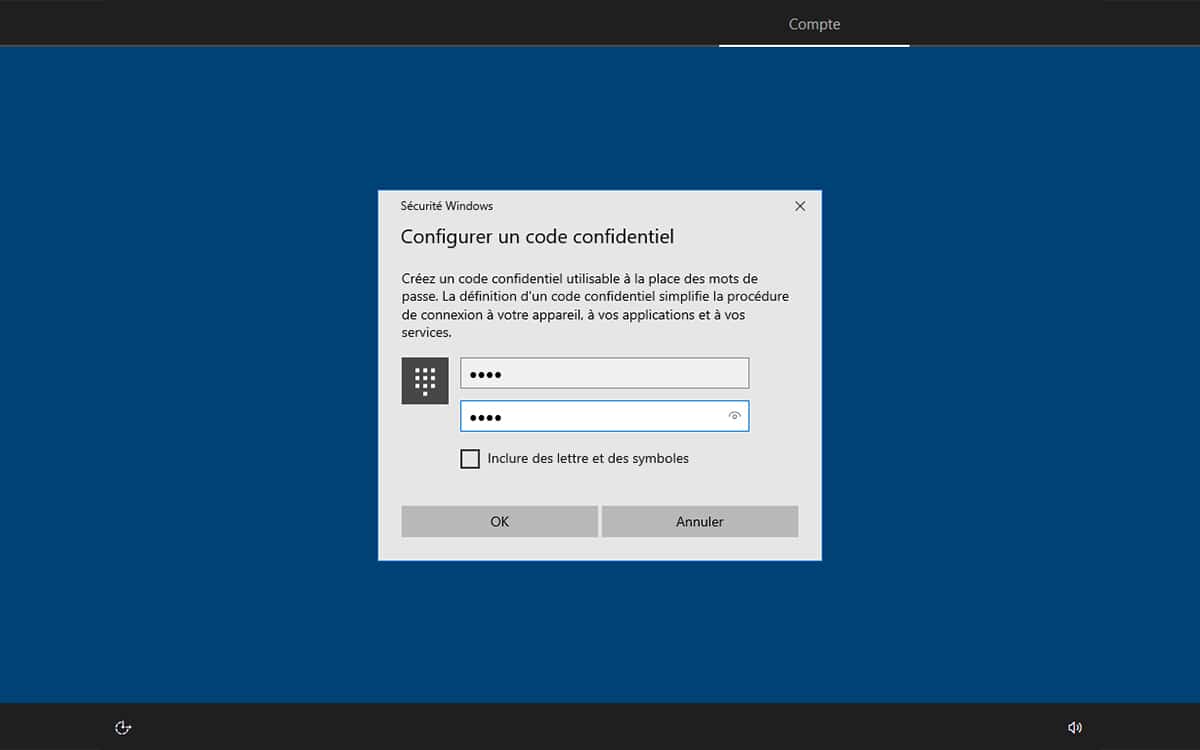Focus the PIN confirmation field
Image resolution: width=1200 pixels, height=750 pixels.
coord(590,416)
